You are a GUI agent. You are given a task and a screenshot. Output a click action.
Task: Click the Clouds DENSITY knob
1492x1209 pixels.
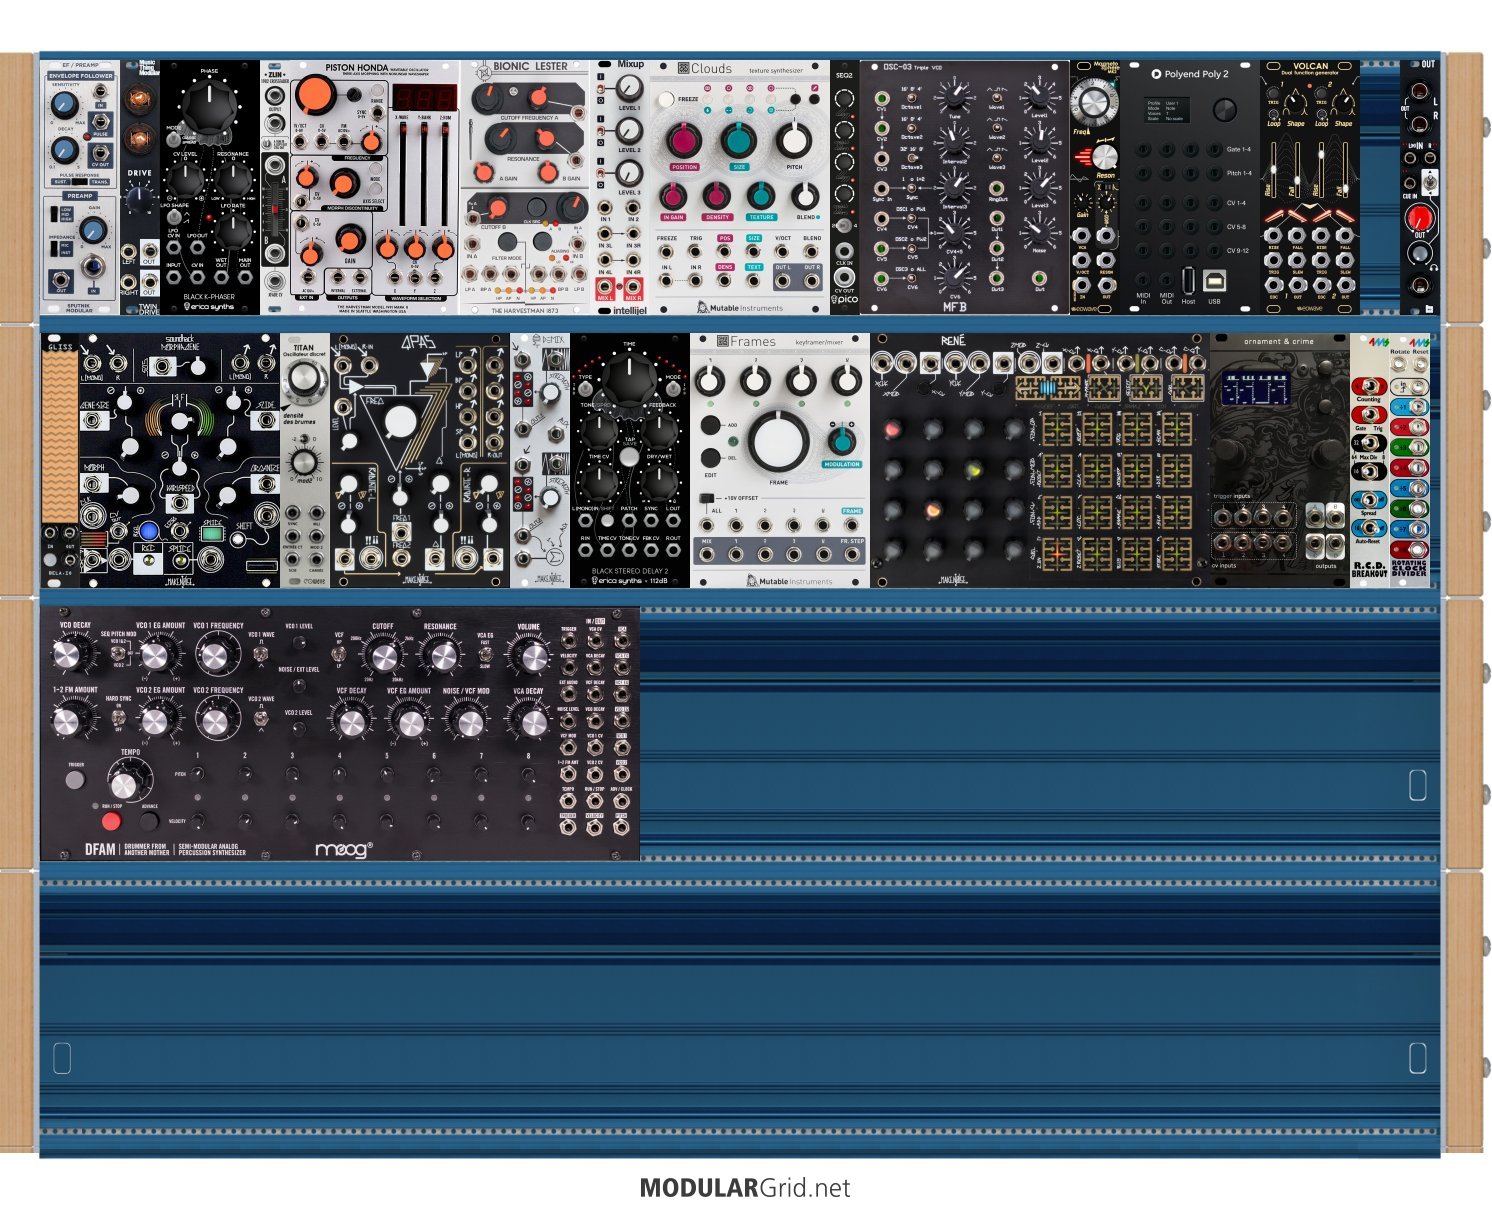(x=717, y=196)
